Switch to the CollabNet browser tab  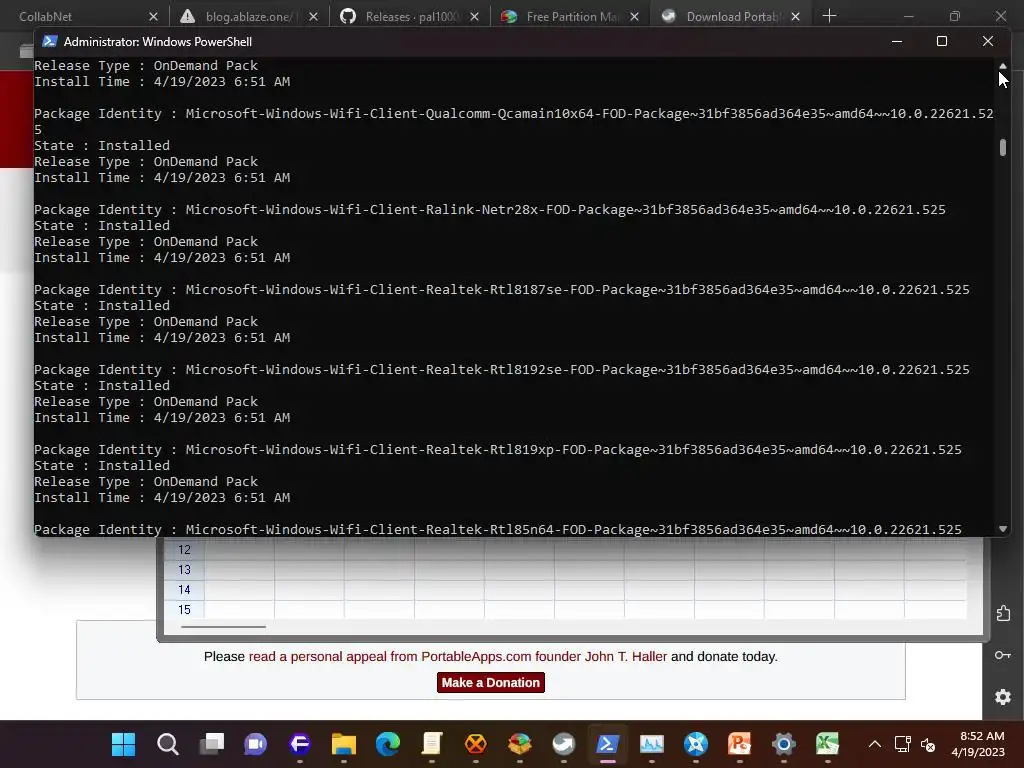[46, 16]
